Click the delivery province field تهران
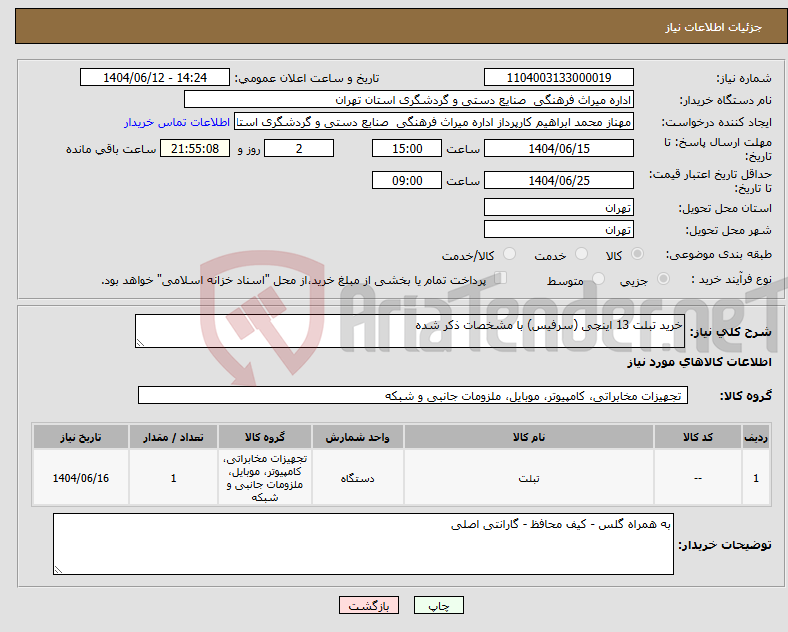 (x=559, y=207)
